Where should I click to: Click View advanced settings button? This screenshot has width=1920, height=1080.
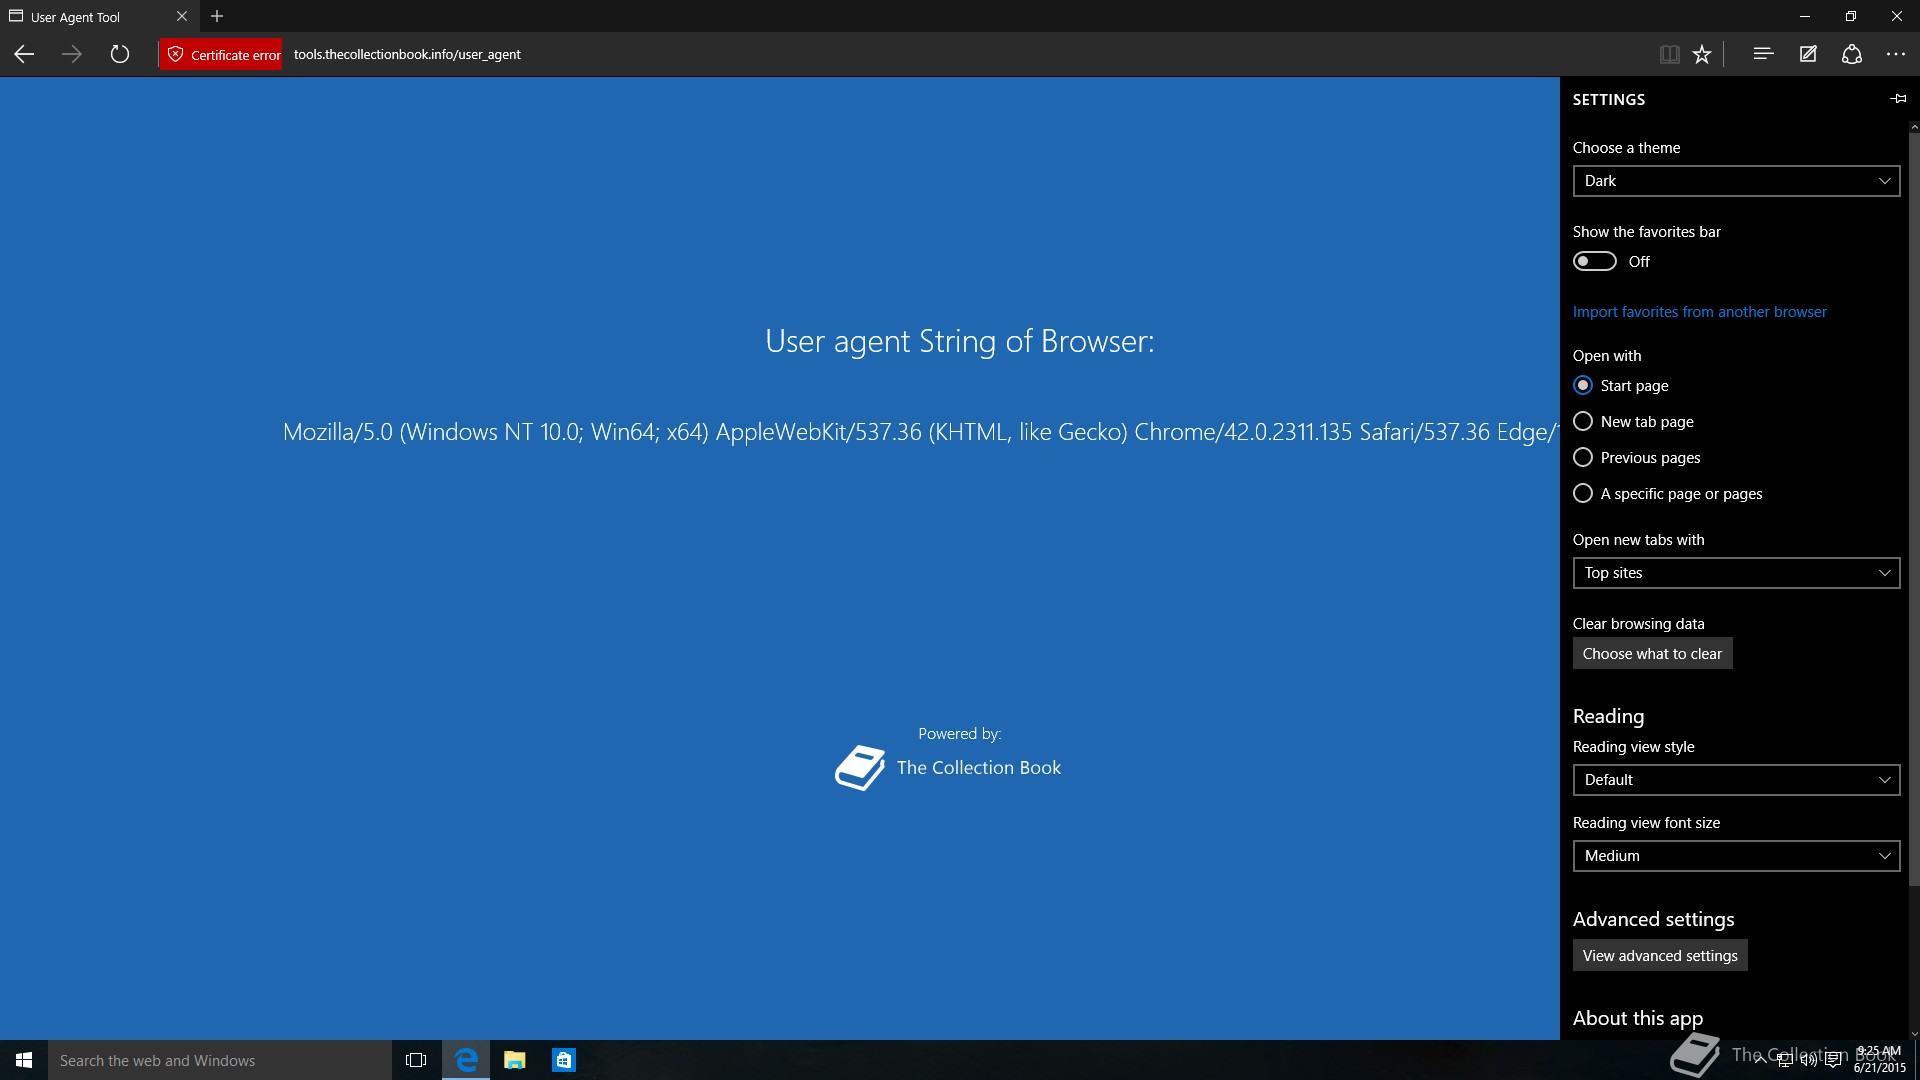coord(1660,956)
